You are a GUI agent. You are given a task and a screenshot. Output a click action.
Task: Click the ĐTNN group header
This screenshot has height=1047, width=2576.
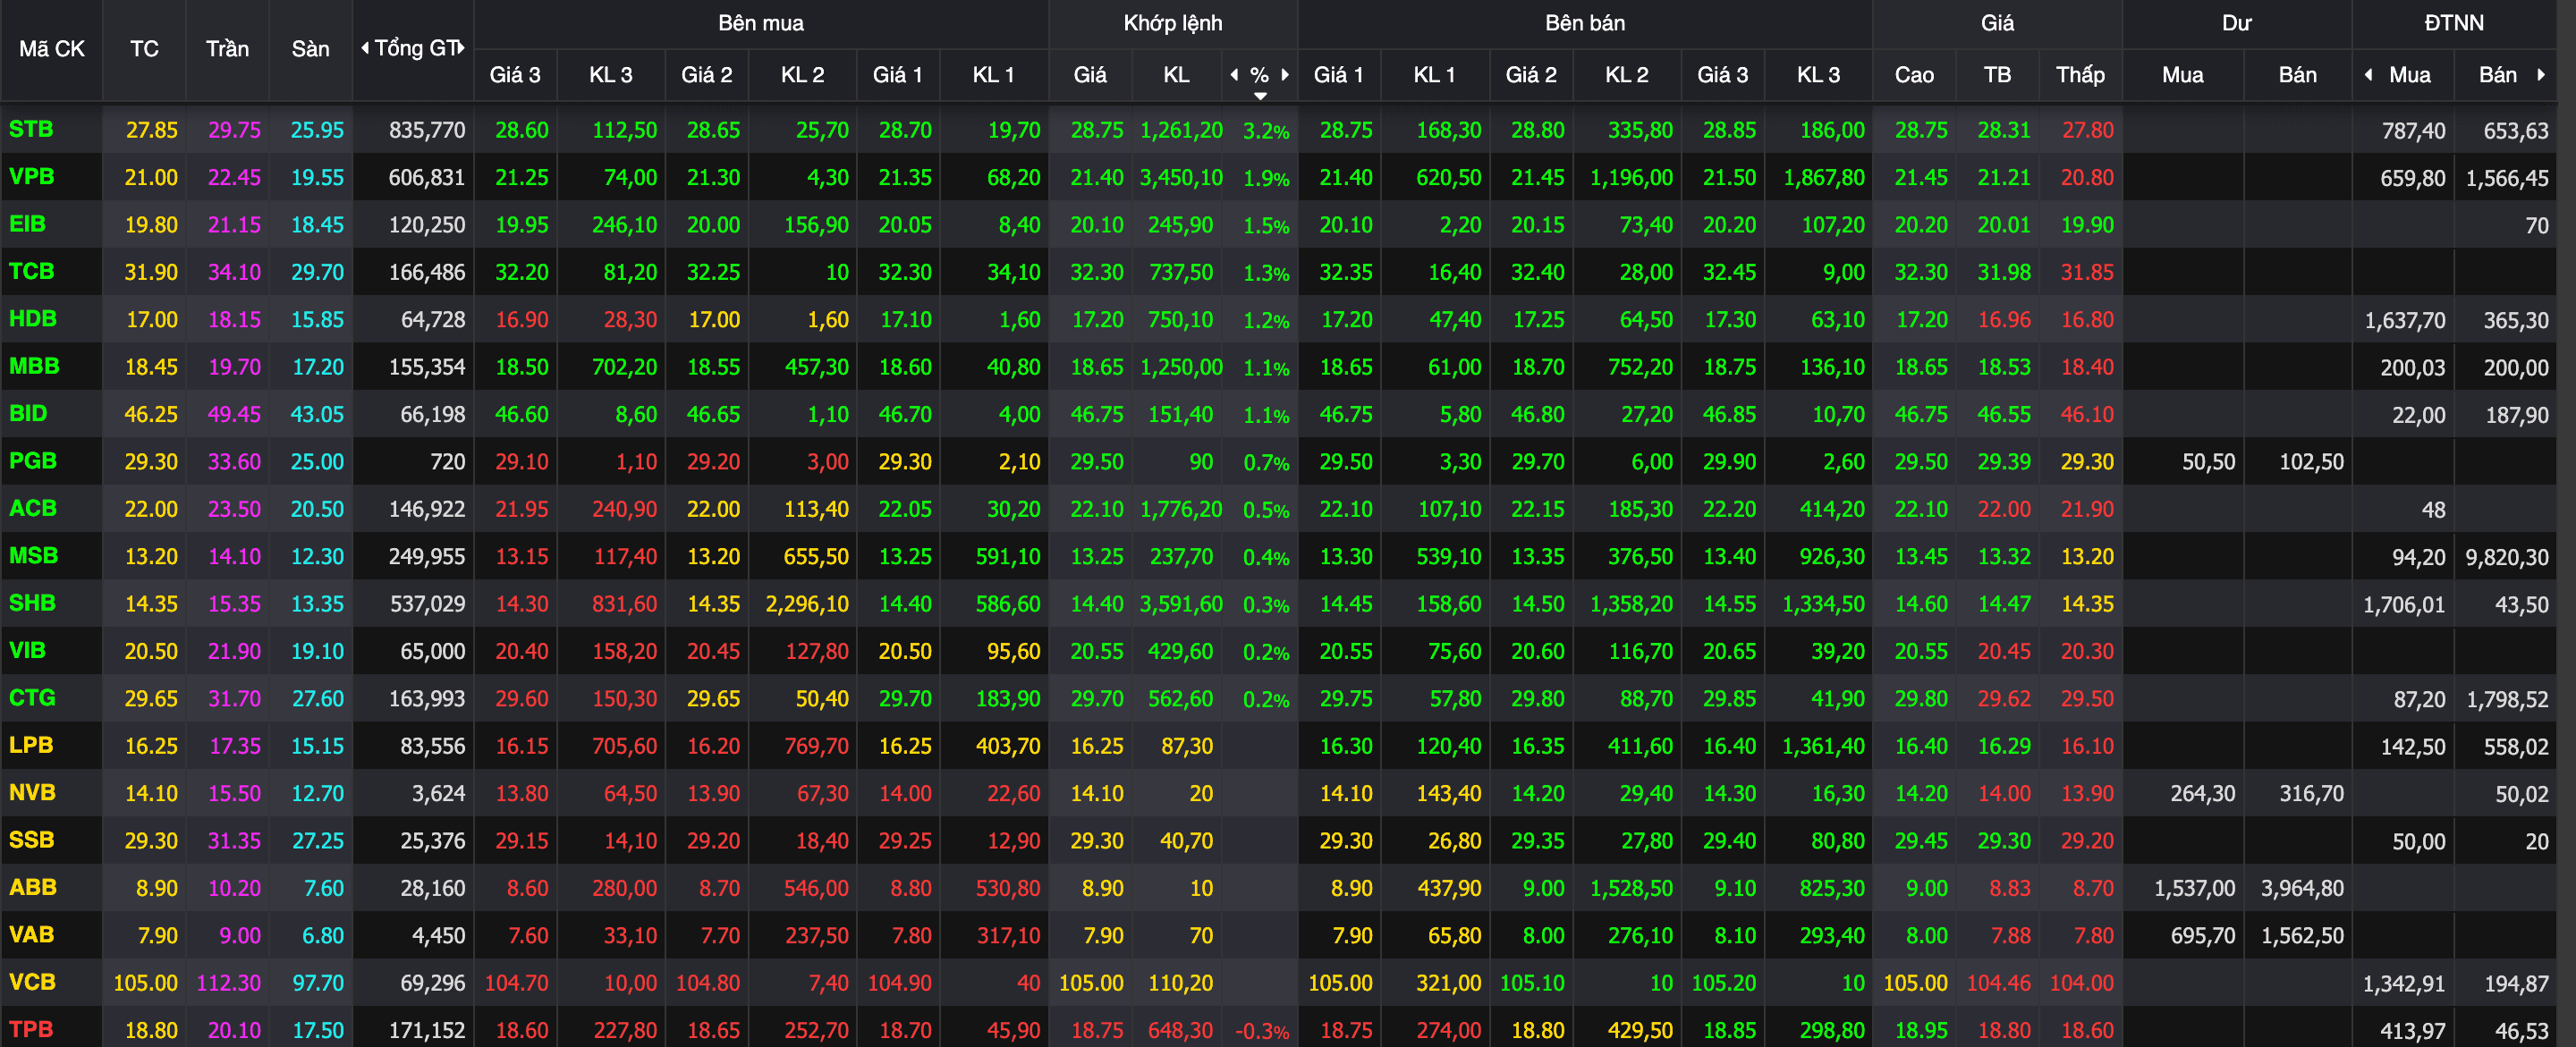2454,23
